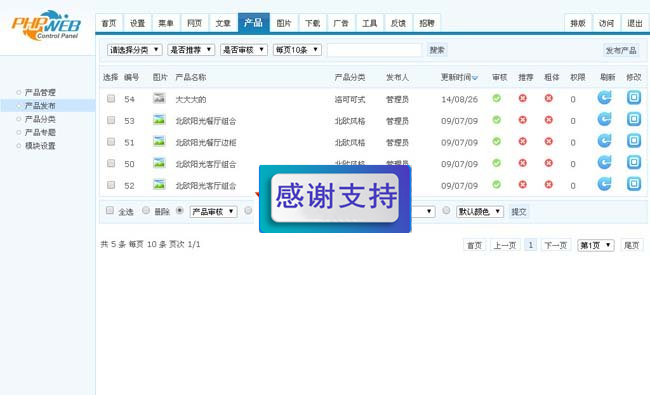The image size is (650, 395).
Task: Check the checkbox for product 53
Action: point(111,120)
